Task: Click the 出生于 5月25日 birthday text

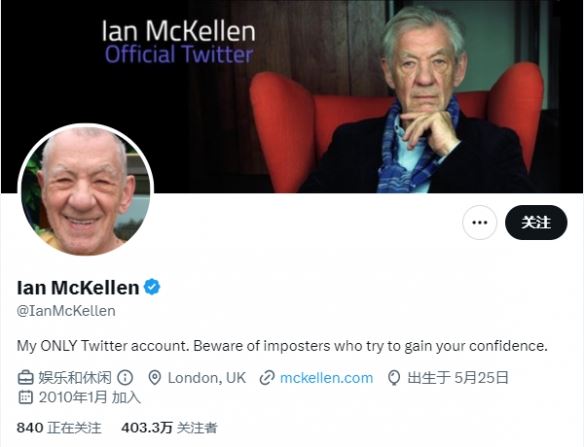Action: pos(458,378)
